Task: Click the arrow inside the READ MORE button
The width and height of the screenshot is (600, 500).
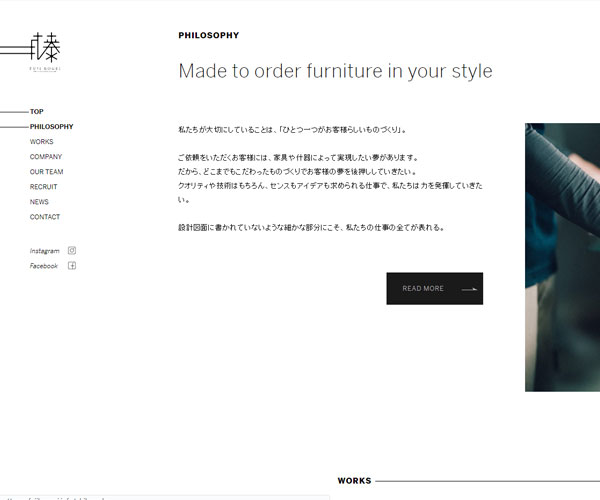Action: pyautogui.click(x=469, y=289)
